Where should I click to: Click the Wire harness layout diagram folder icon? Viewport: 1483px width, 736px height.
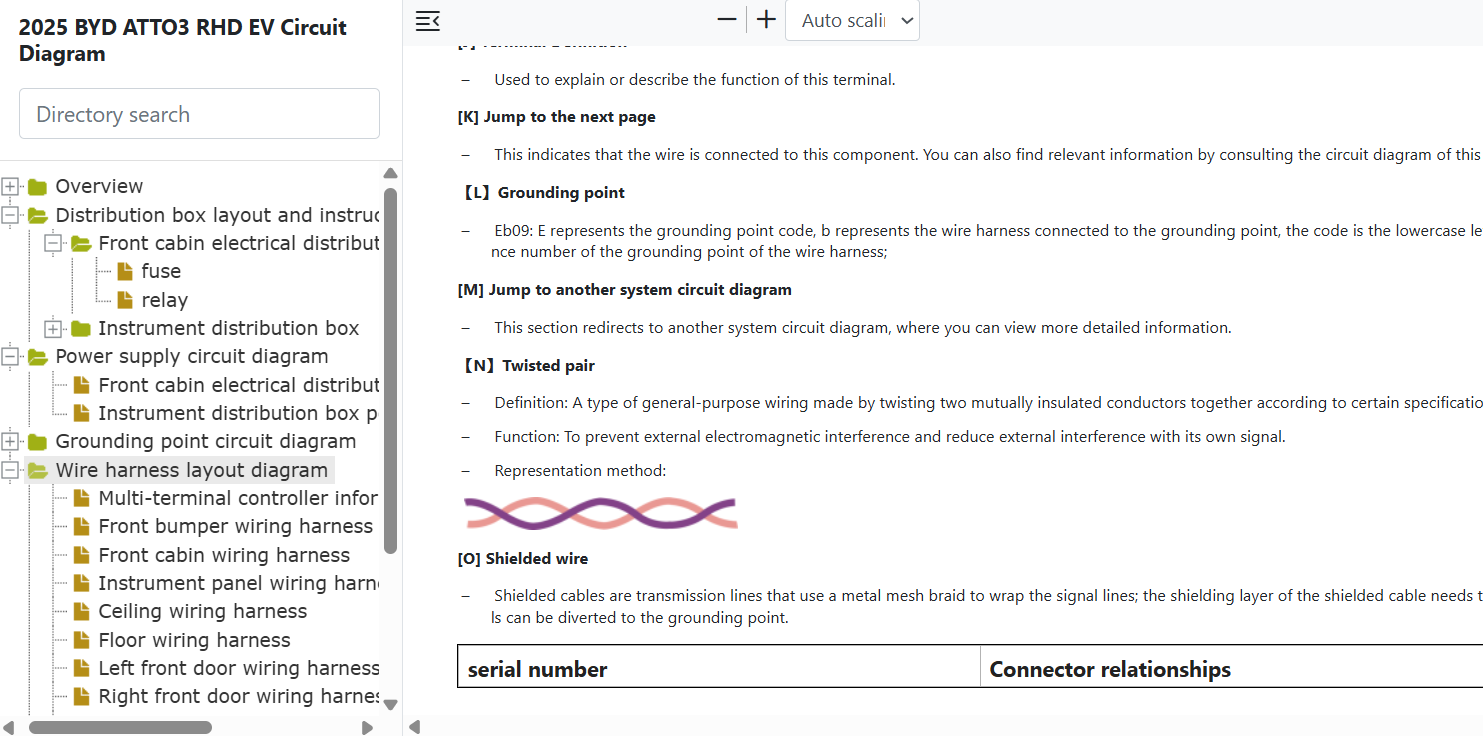[37, 470]
